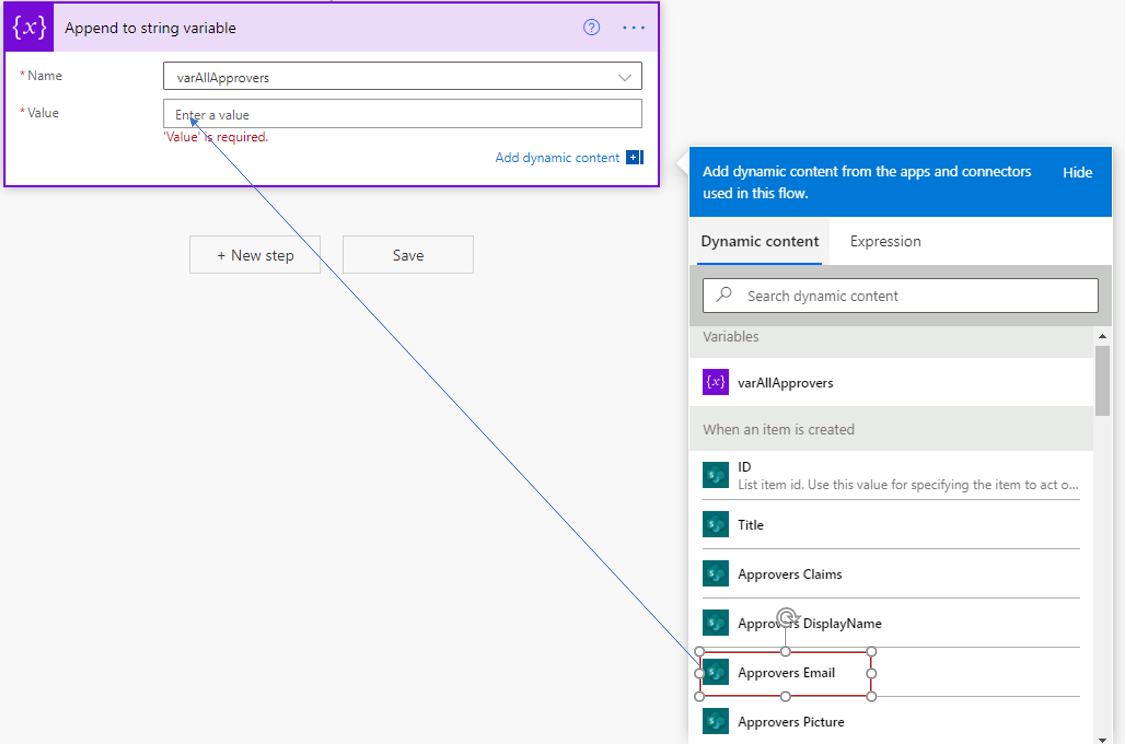The height and width of the screenshot is (748, 1127).
Task: Click the blue plus icon beside Add dynamic content
Action: coord(634,157)
